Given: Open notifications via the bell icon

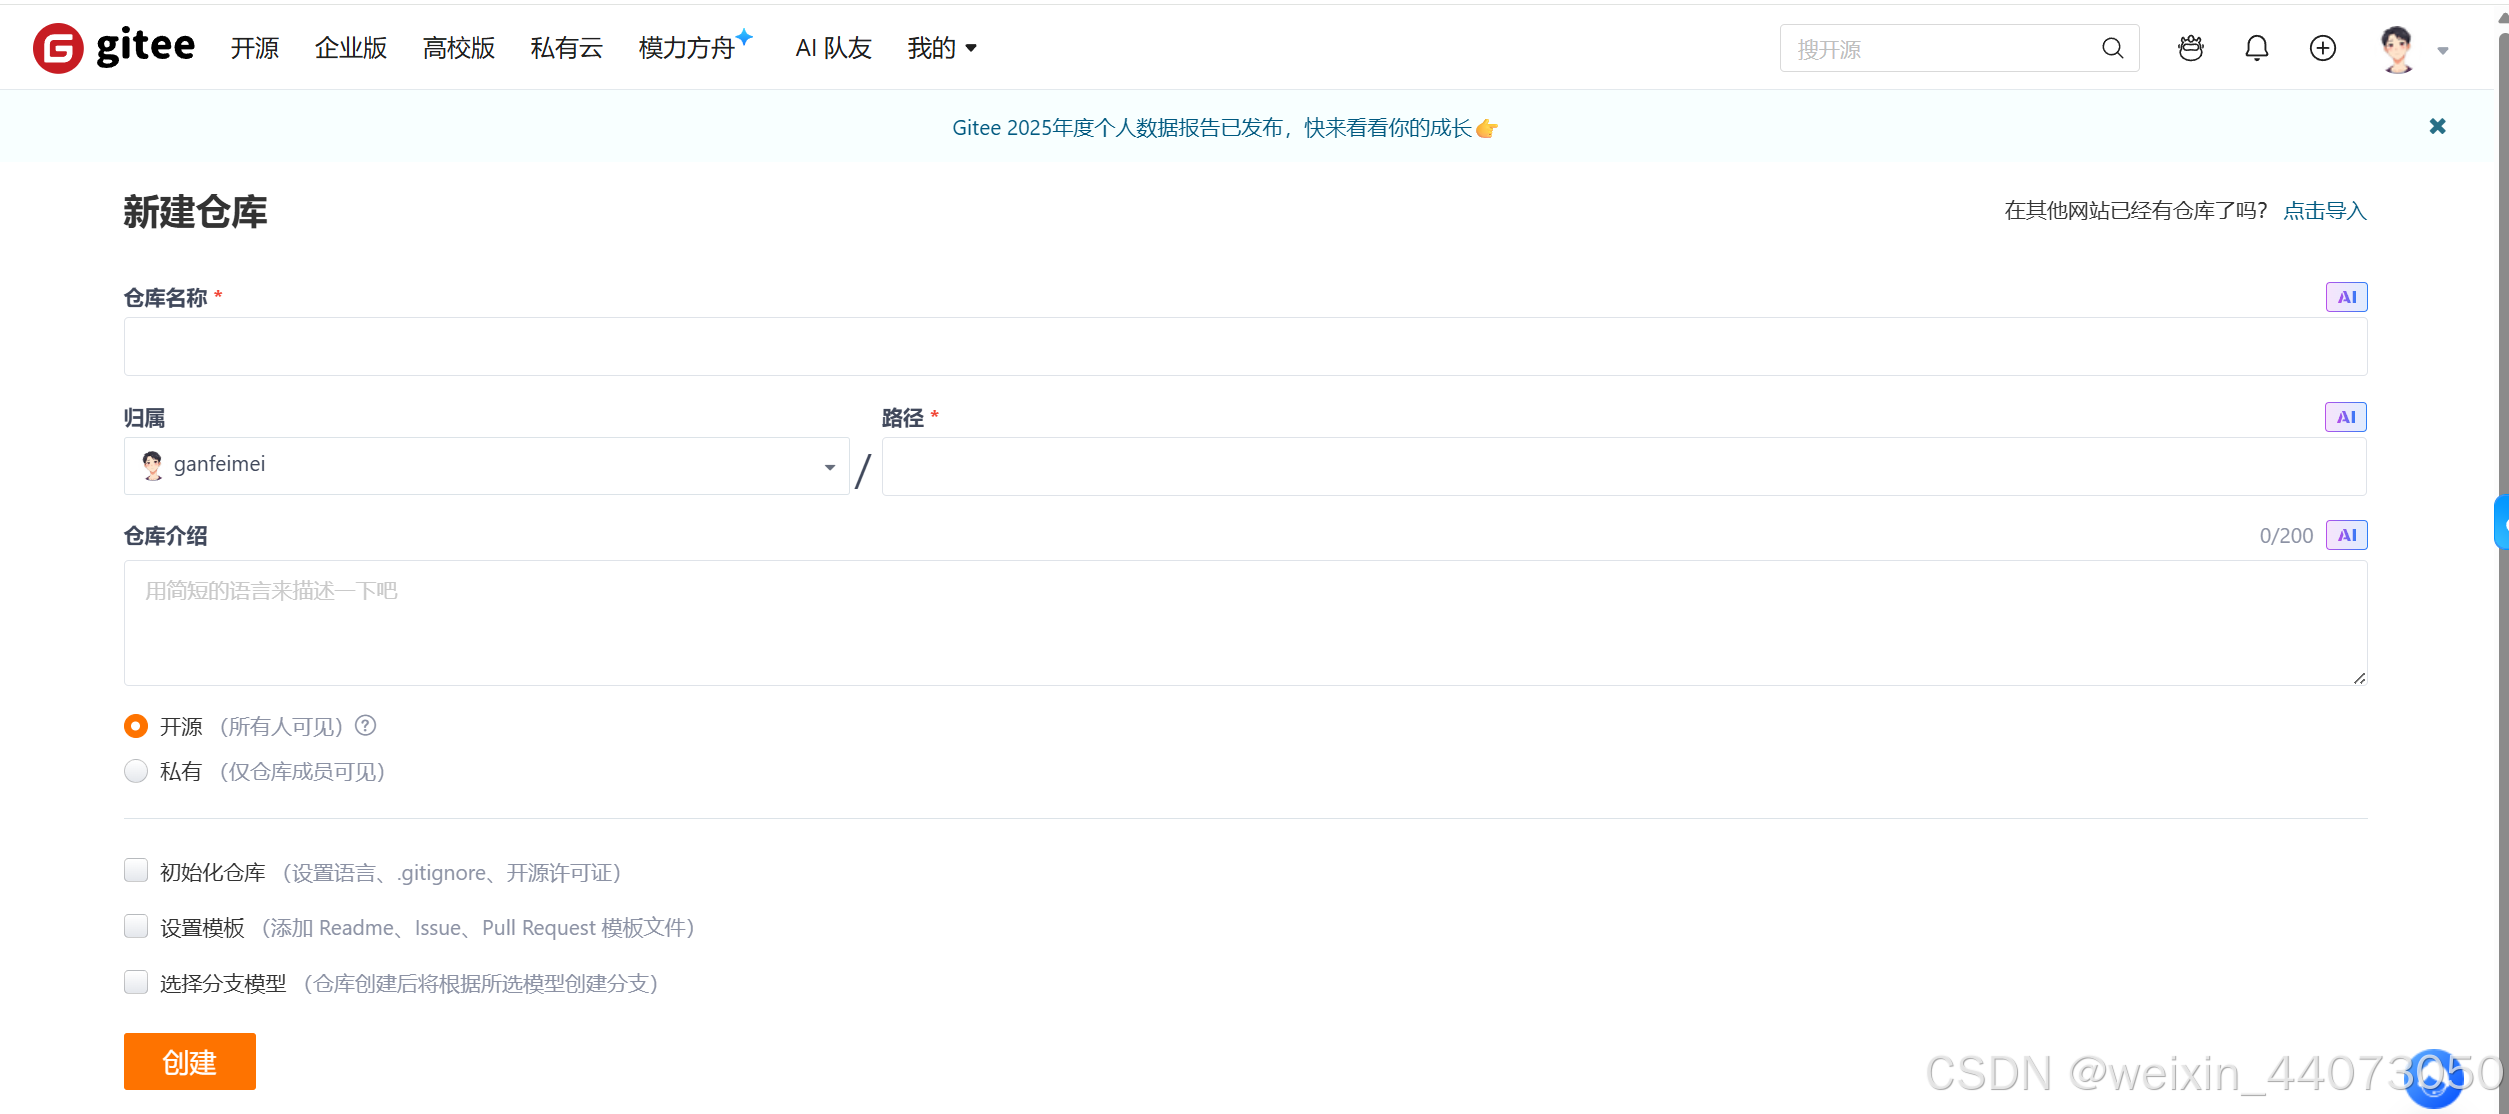Looking at the screenshot, I should (2257, 47).
